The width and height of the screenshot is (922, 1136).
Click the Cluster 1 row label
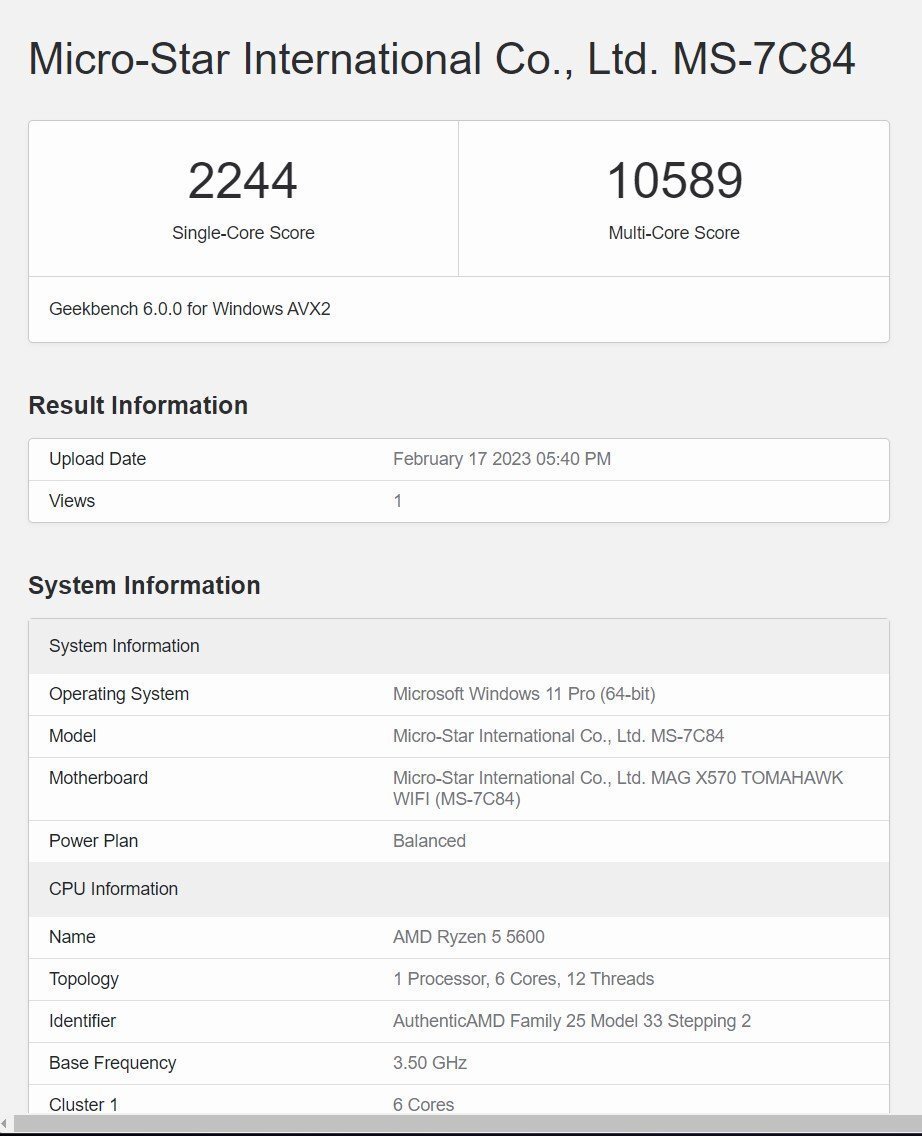coord(83,1104)
